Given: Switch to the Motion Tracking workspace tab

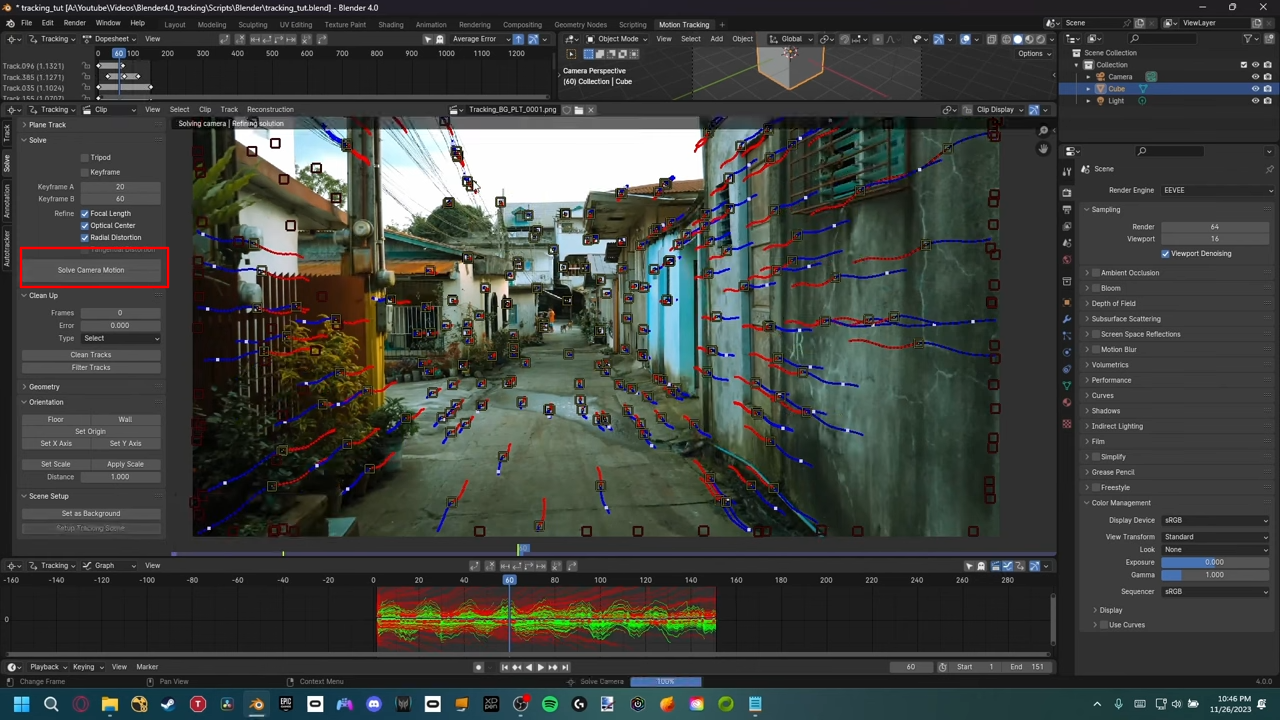Looking at the screenshot, I should (684, 24).
